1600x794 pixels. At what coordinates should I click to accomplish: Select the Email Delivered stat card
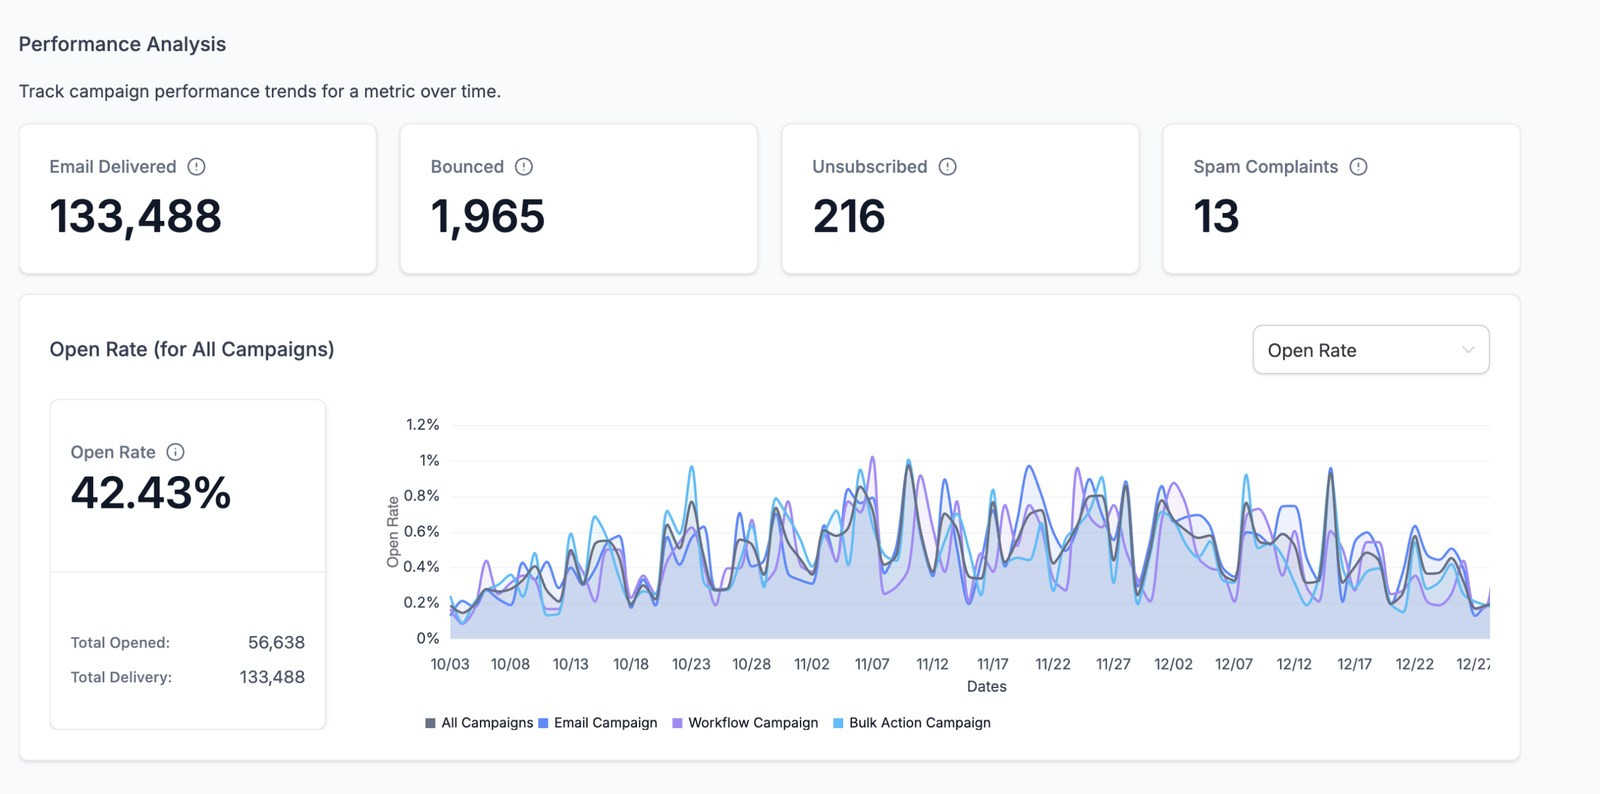198,199
